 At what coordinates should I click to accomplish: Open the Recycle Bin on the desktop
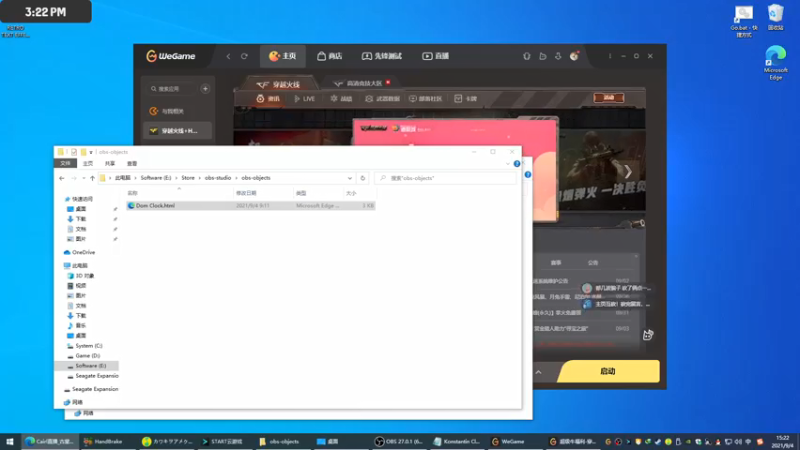click(776, 18)
